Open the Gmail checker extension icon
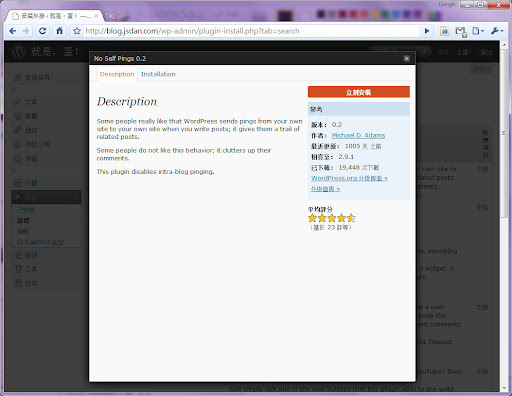Viewport: 512px width, 396px height. [x=461, y=31]
